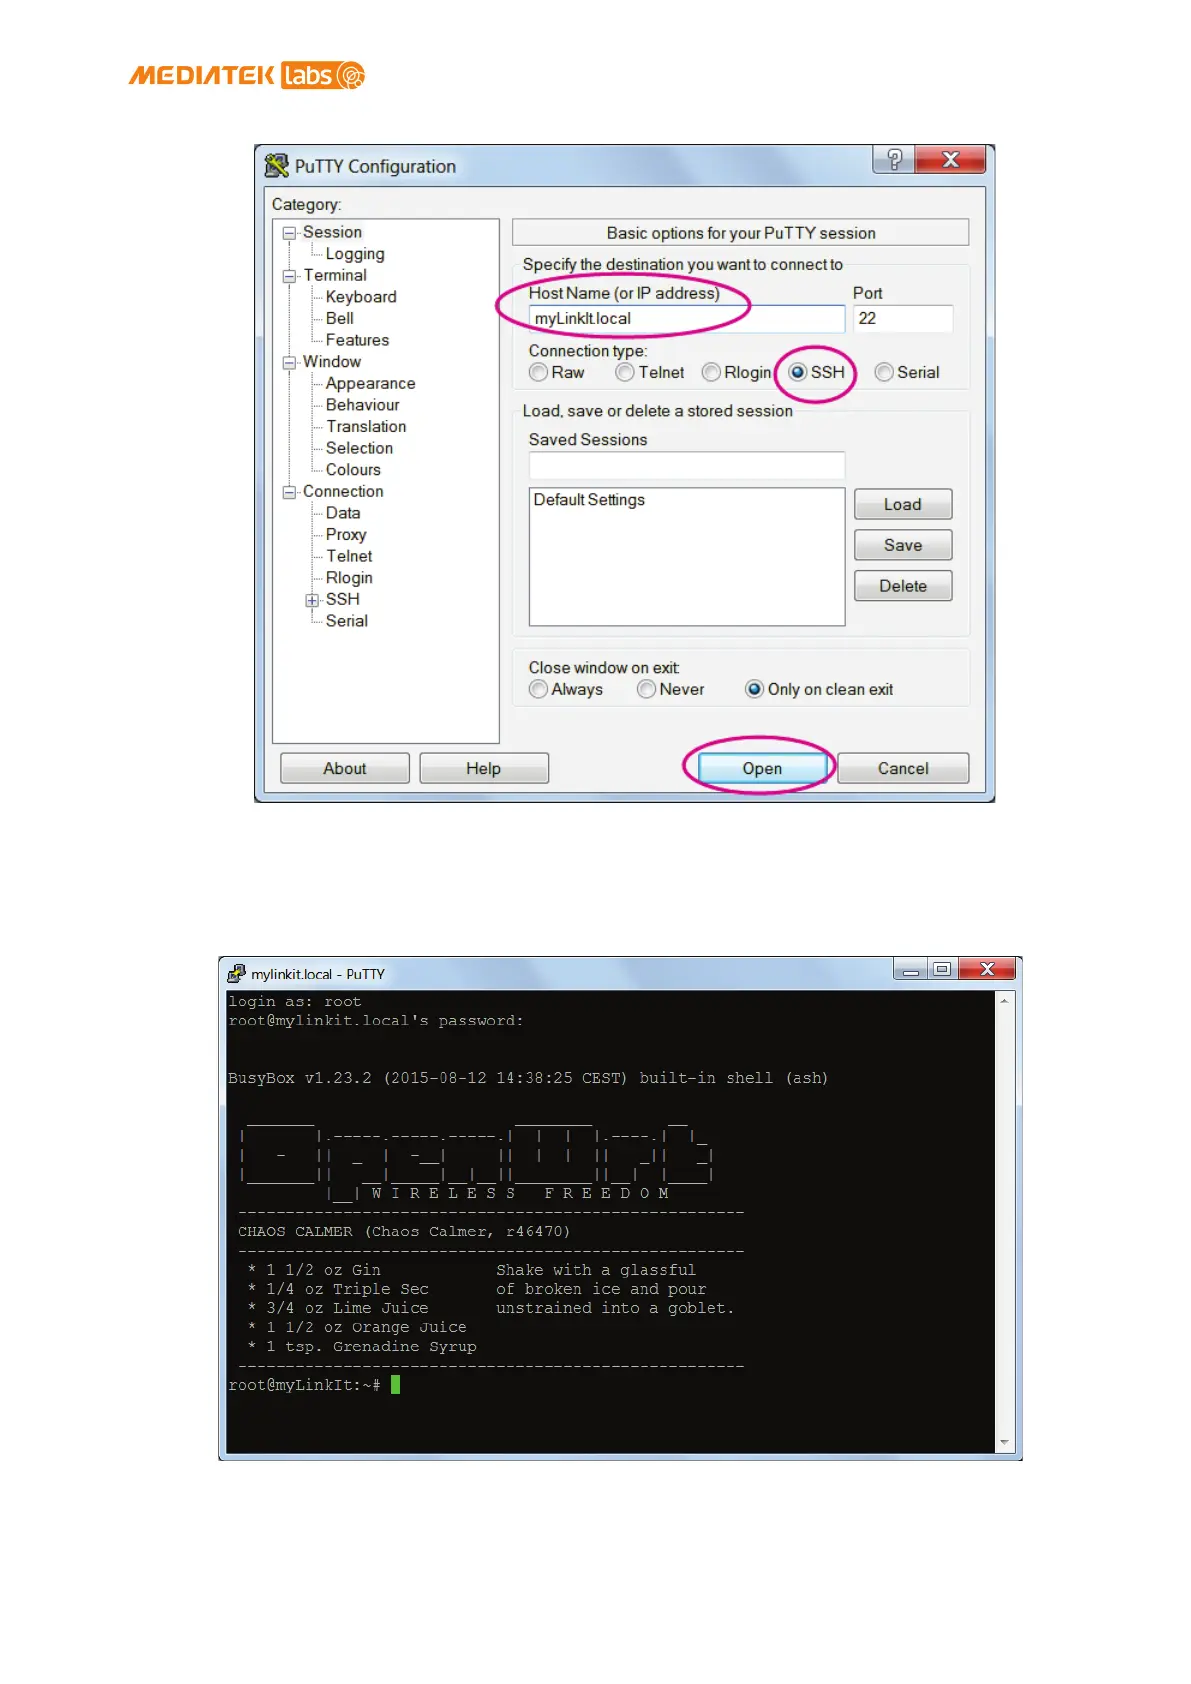Delete the selected saved session

(903, 586)
